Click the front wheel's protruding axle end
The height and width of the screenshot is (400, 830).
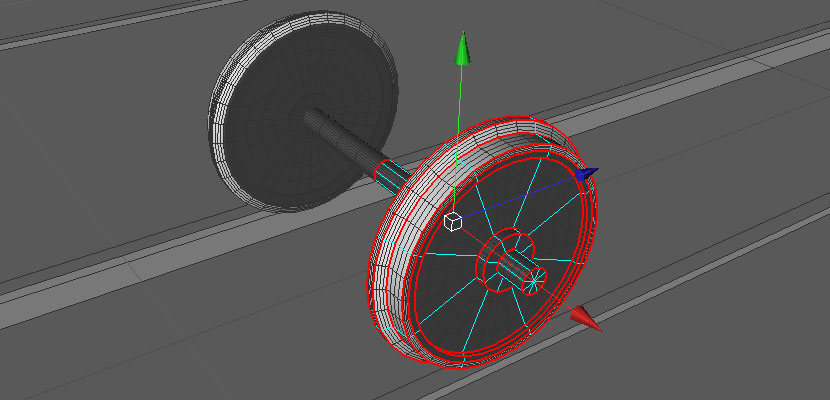(x=528, y=280)
